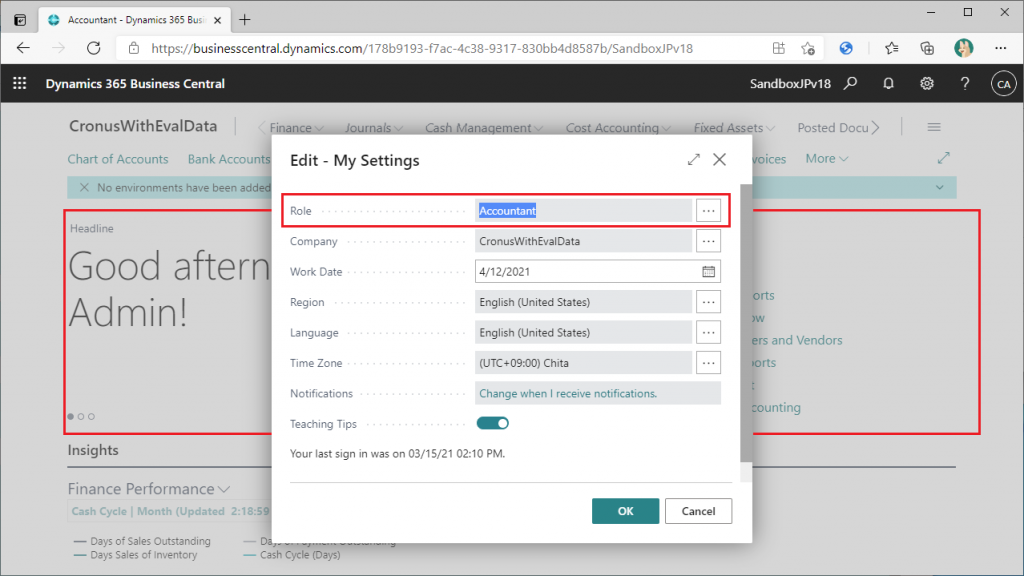1024x576 pixels.
Task: Open the CA user account avatar
Action: coord(1004,84)
